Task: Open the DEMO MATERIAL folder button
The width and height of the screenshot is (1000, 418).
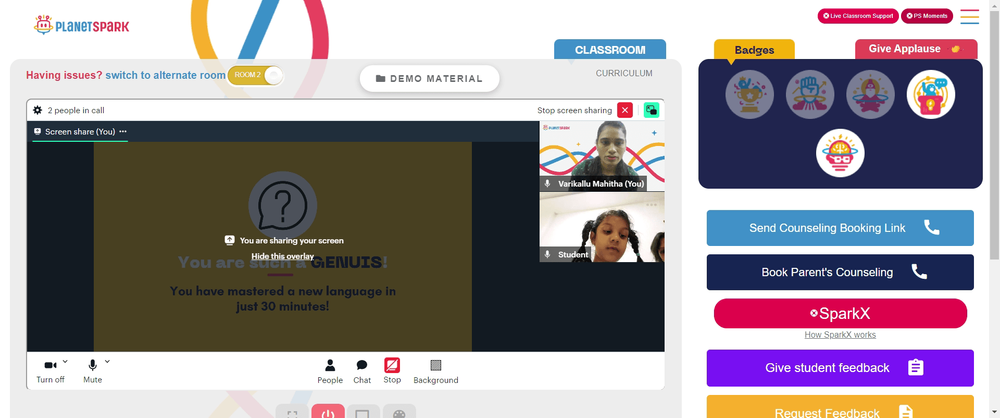Action: tap(429, 78)
